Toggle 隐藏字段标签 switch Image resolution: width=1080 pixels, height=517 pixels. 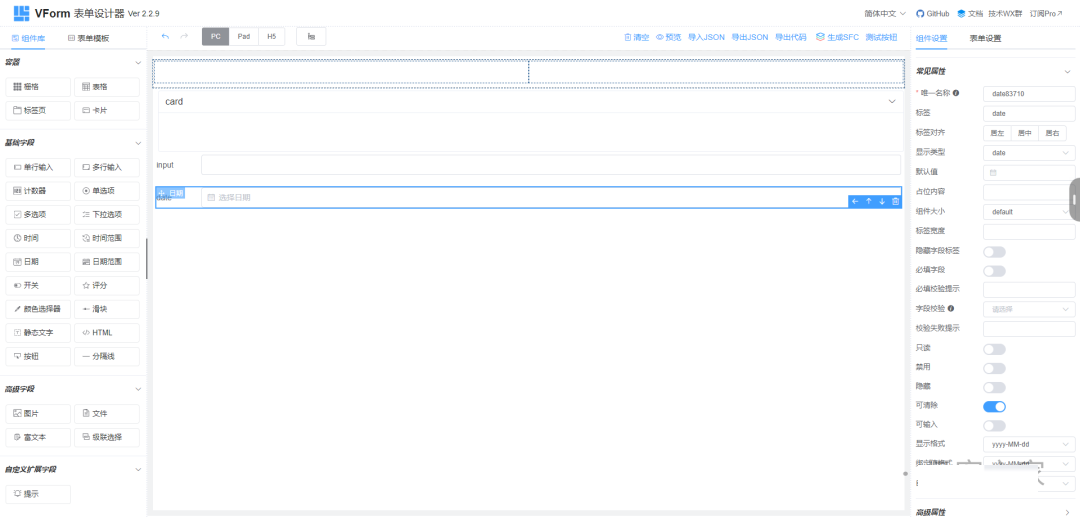[994, 252]
